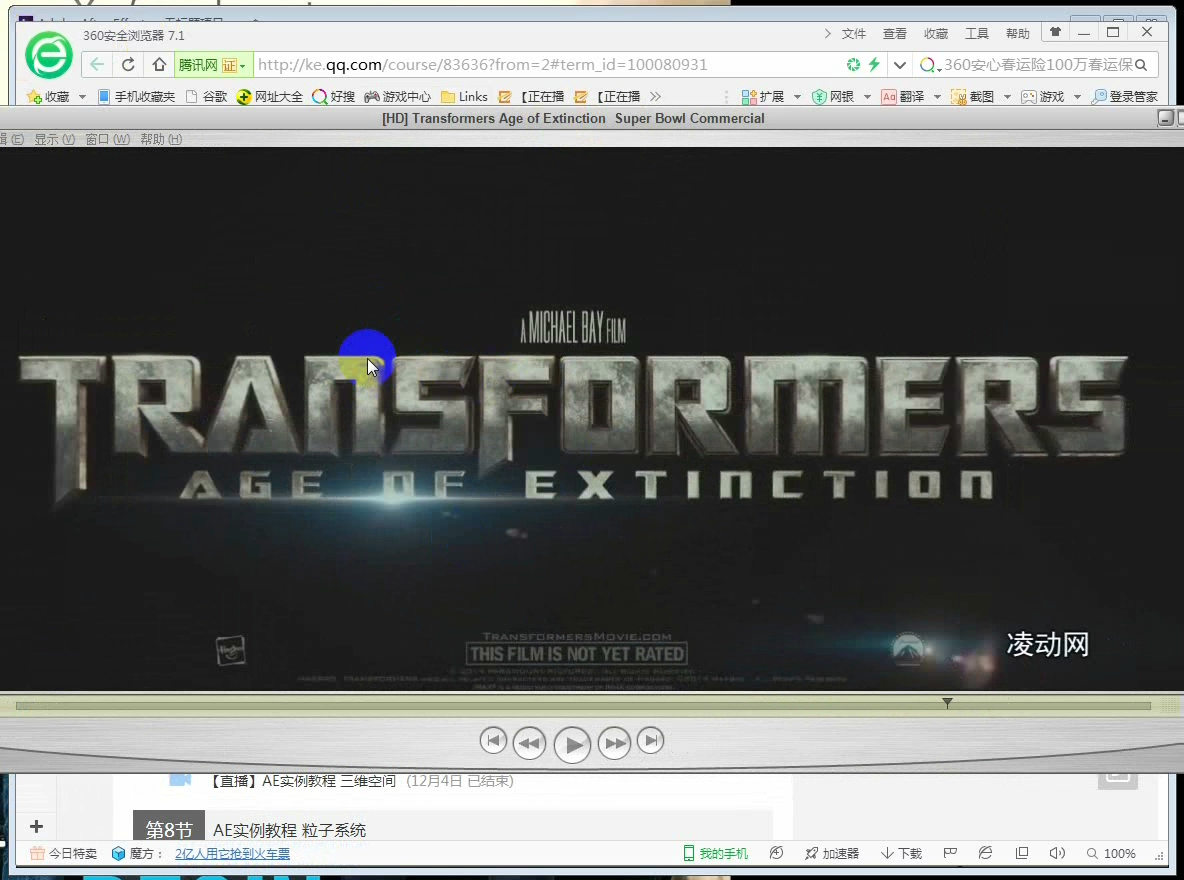
Task: Go back with the browser back arrow
Action: click(x=97, y=65)
